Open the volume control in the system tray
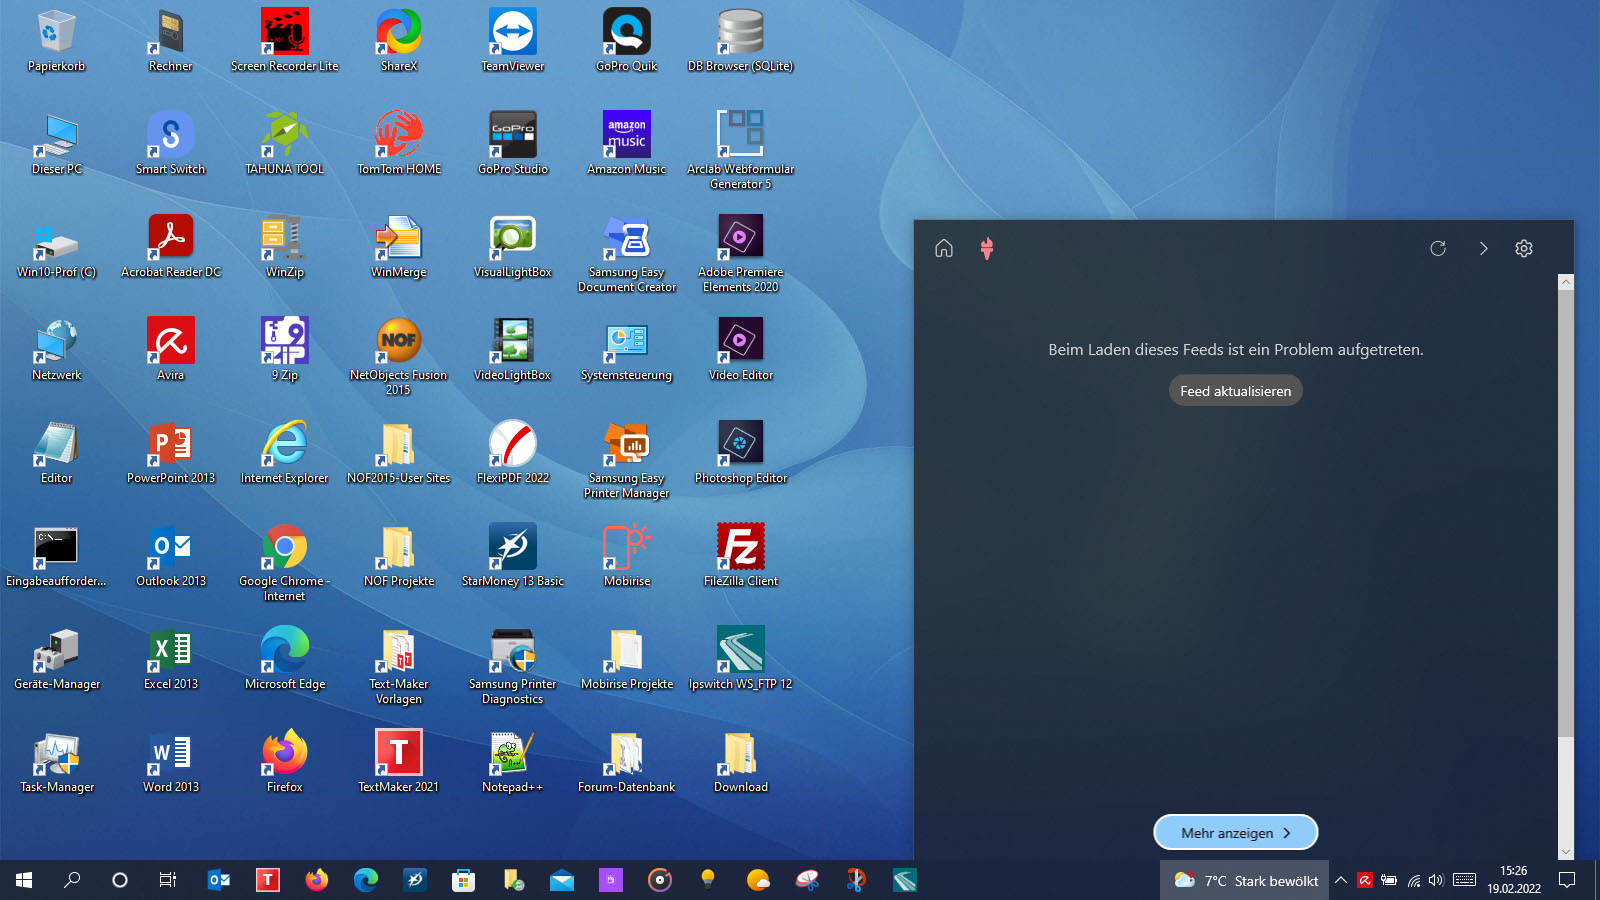This screenshot has width=1600, height=900. click(1436, 880)
